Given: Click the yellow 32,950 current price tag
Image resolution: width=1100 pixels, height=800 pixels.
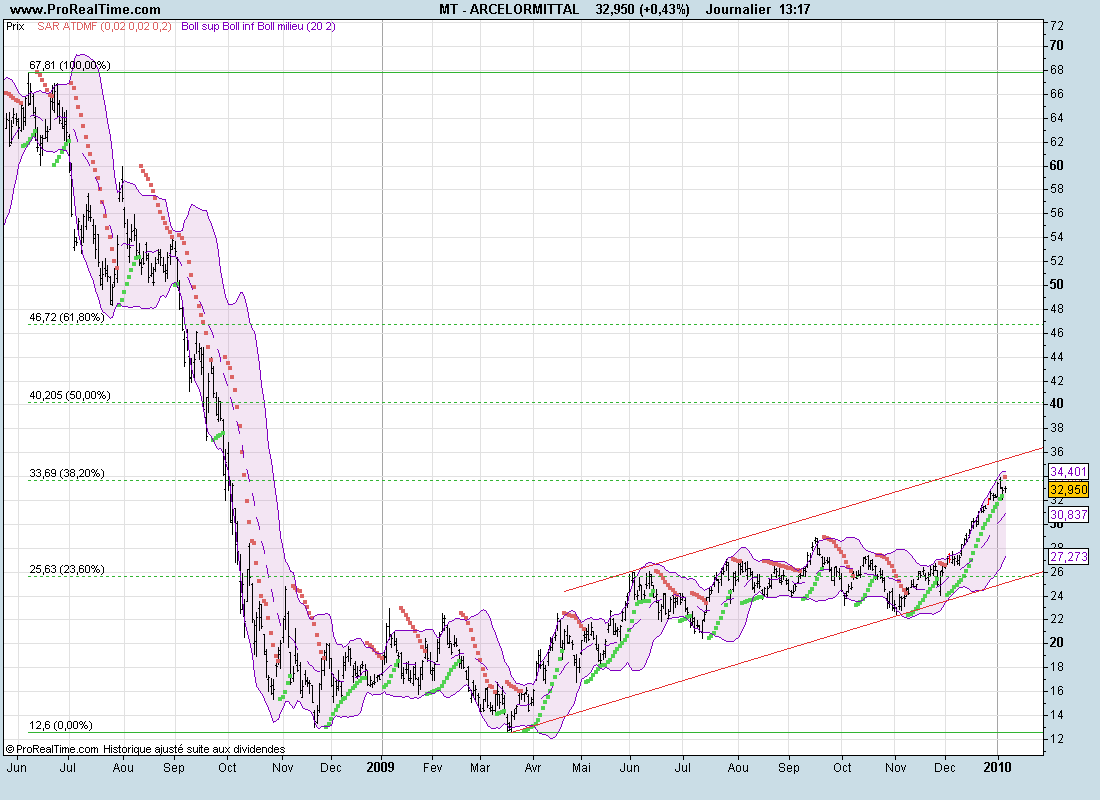Looking at the screenshot, I should 1068,490.
